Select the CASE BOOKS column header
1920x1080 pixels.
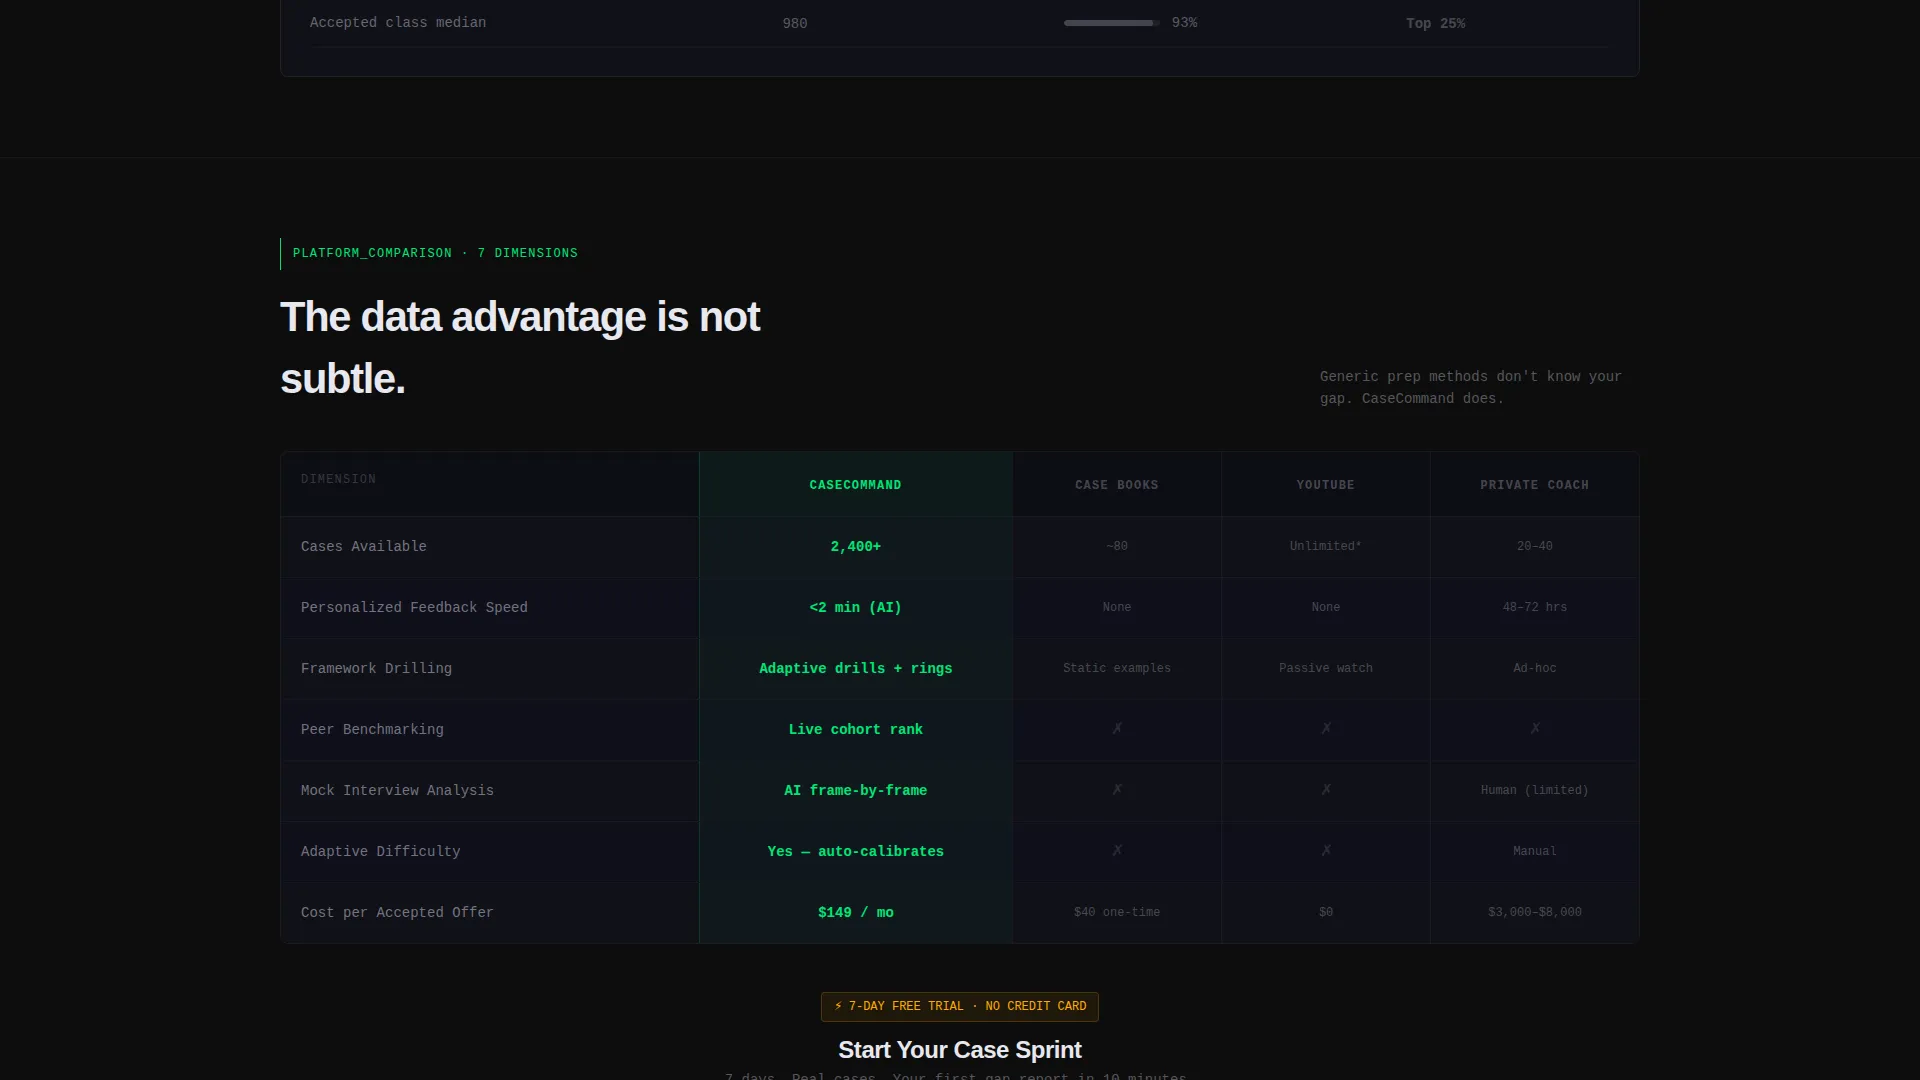[1117, 485]
